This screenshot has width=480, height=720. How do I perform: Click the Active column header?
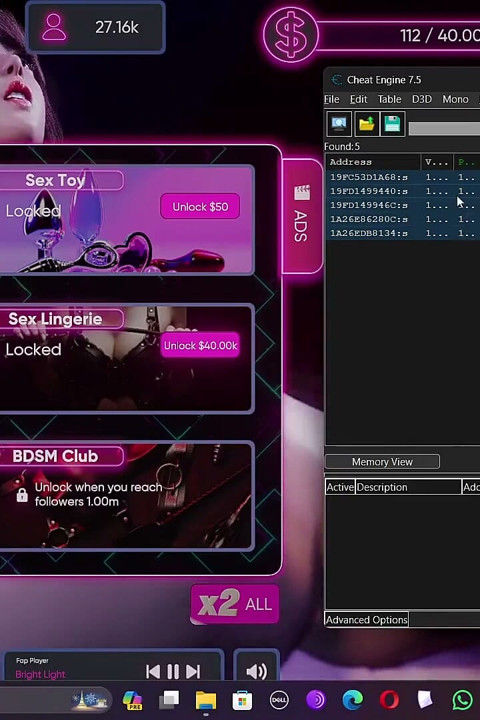pyautogui.click(x=340, y=487)
